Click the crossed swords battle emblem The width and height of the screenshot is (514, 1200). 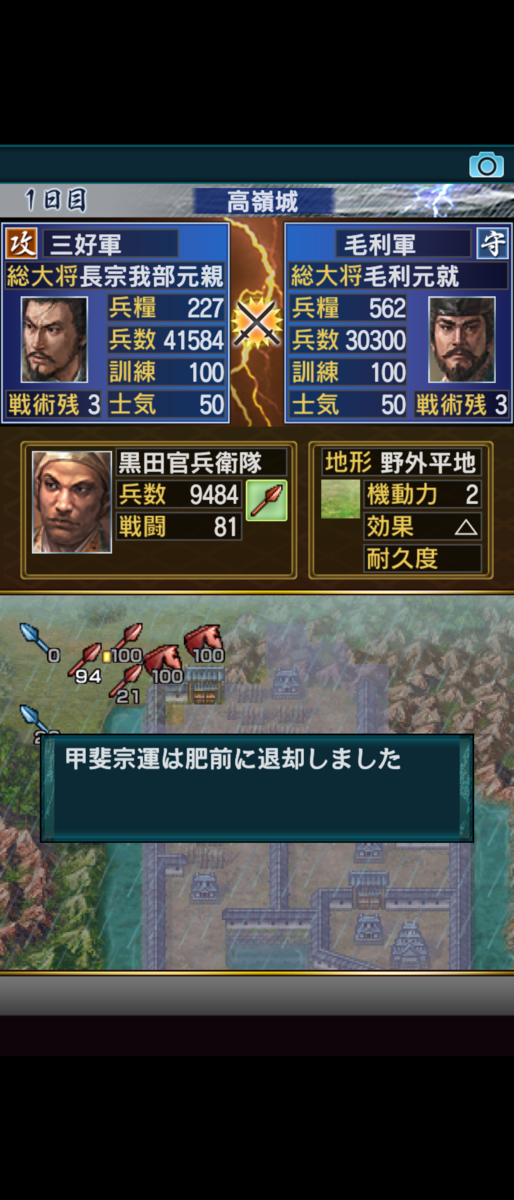click(257, 323)
